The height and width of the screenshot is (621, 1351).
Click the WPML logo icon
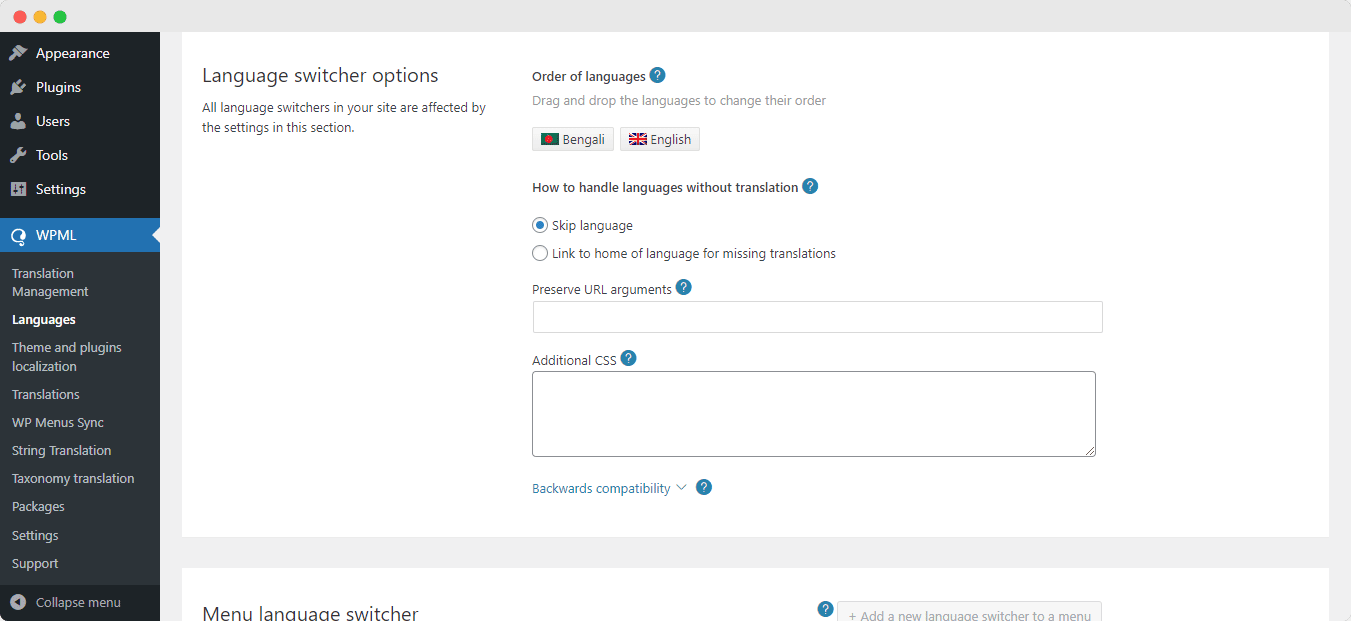(x=18, y=236)
